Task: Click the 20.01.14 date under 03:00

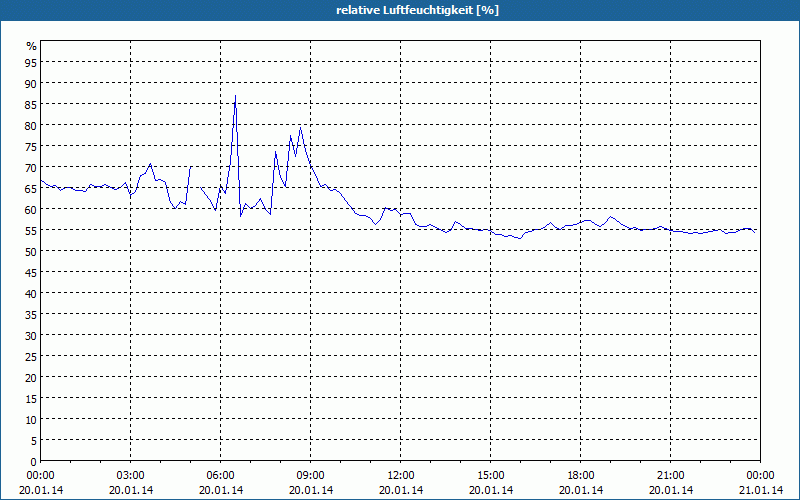Action: 131,490
